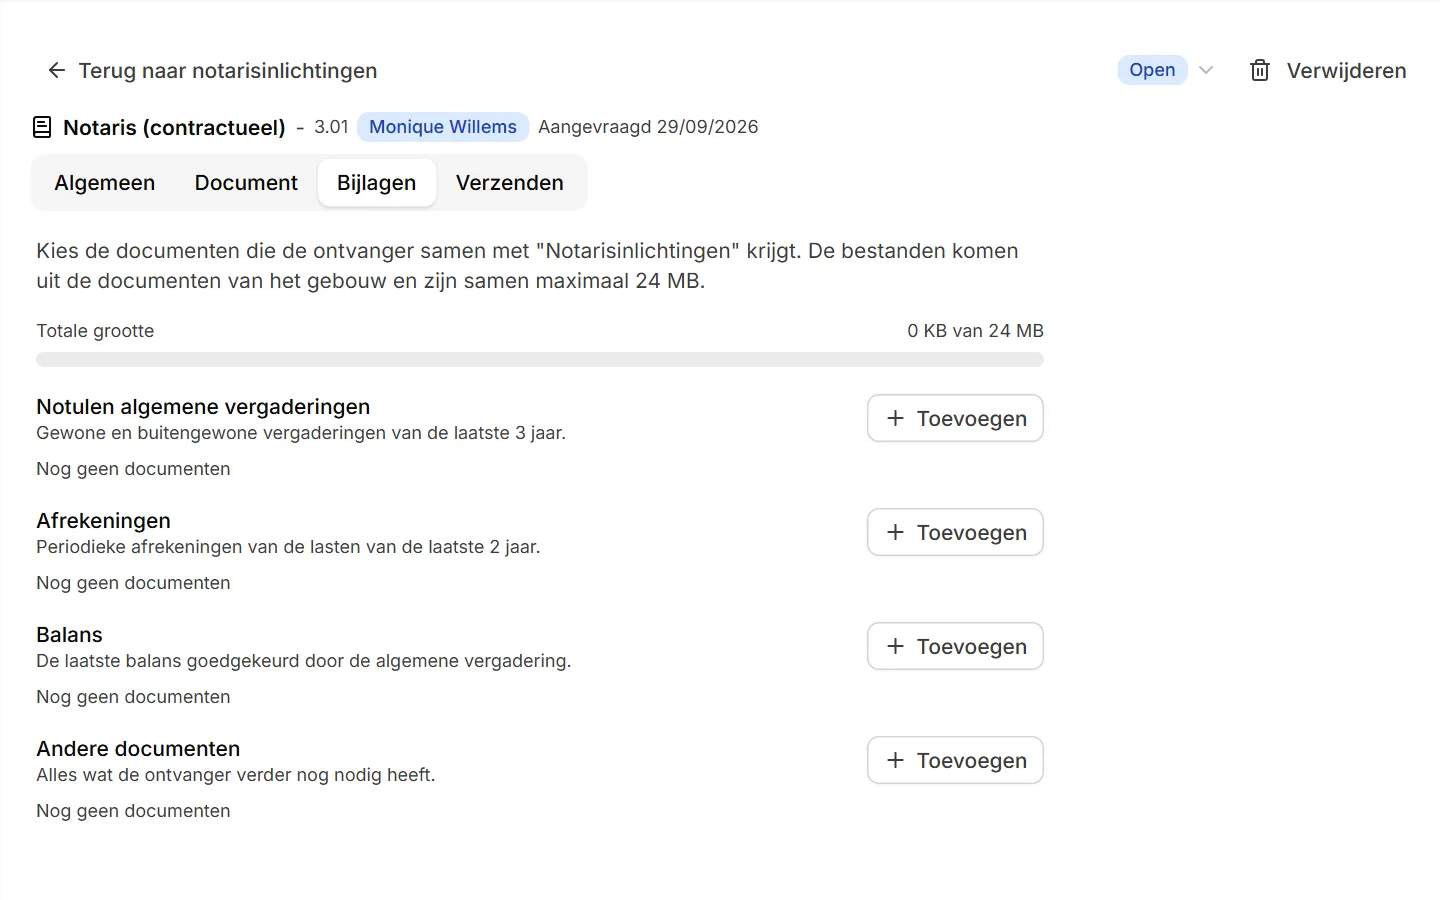Viewport: 1440px width, 900px height.
Task: Click Nog geen documenten under Afrekeningen
Action: [133, 583]
